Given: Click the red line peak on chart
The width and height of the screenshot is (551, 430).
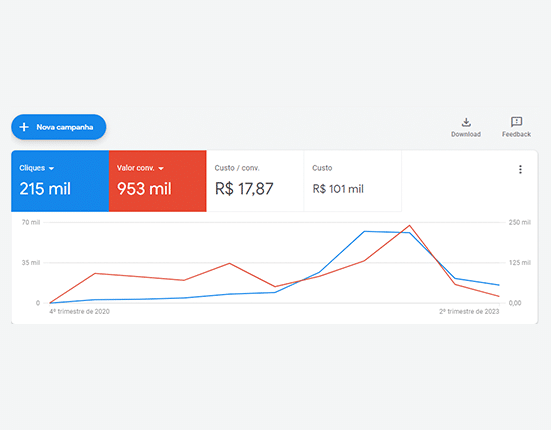Looking at the screenshot, I should 409,226.
